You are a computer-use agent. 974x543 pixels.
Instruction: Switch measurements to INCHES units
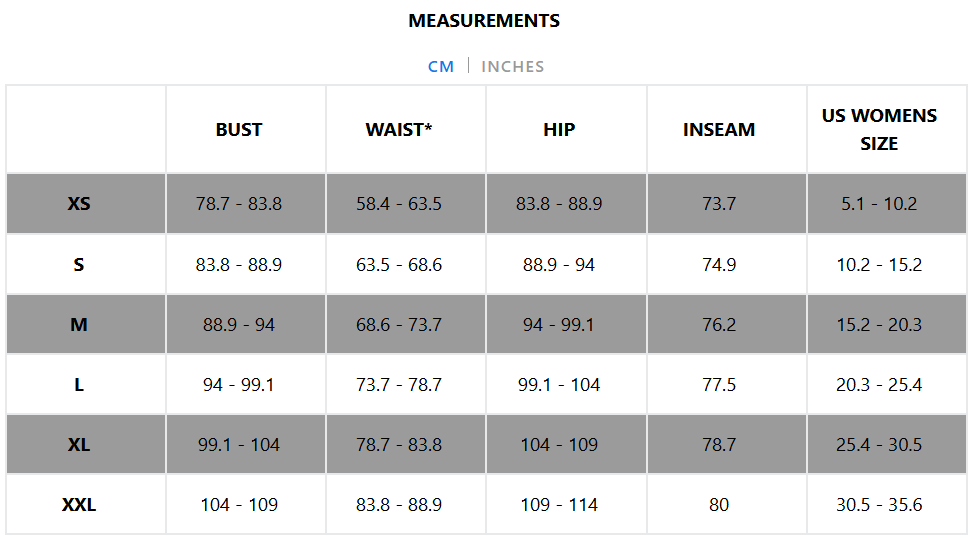pyautogui.click(x=512, y=66)
